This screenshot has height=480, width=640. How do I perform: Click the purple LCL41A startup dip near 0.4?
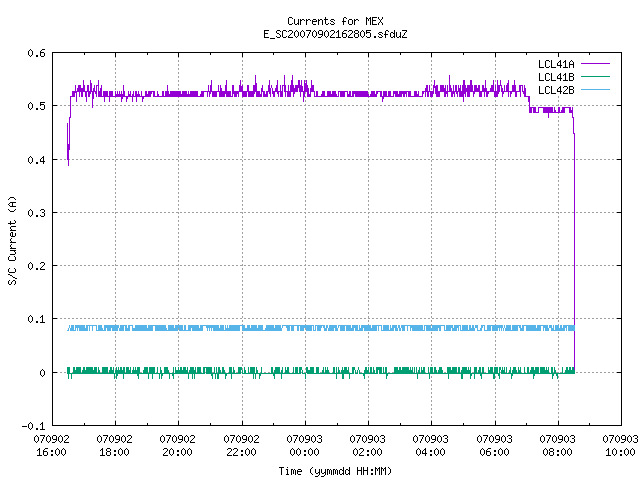69,144
